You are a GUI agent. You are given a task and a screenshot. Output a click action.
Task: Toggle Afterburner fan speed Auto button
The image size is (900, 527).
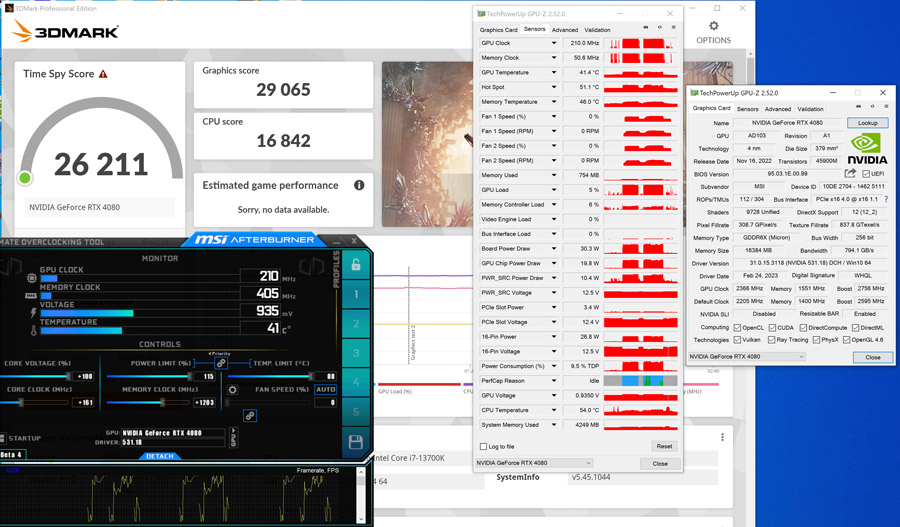click(325, 389)
